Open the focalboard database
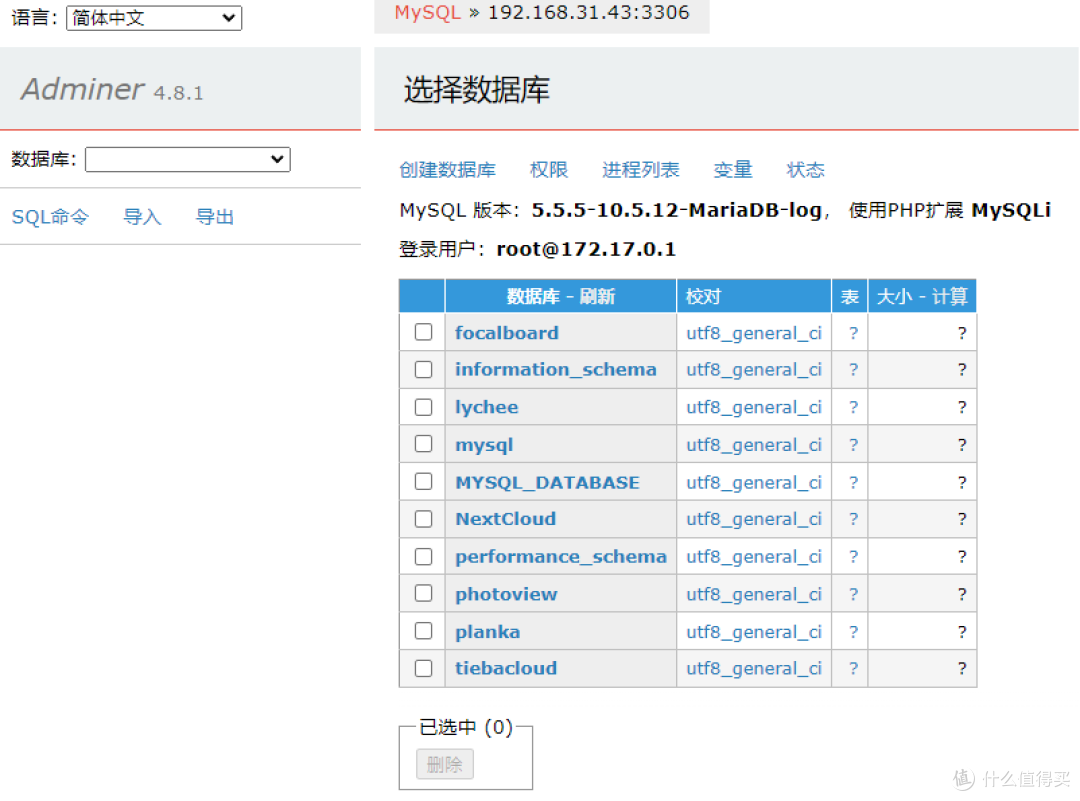The width and height of the screenshot is (1080, 801). coord(506,332)
